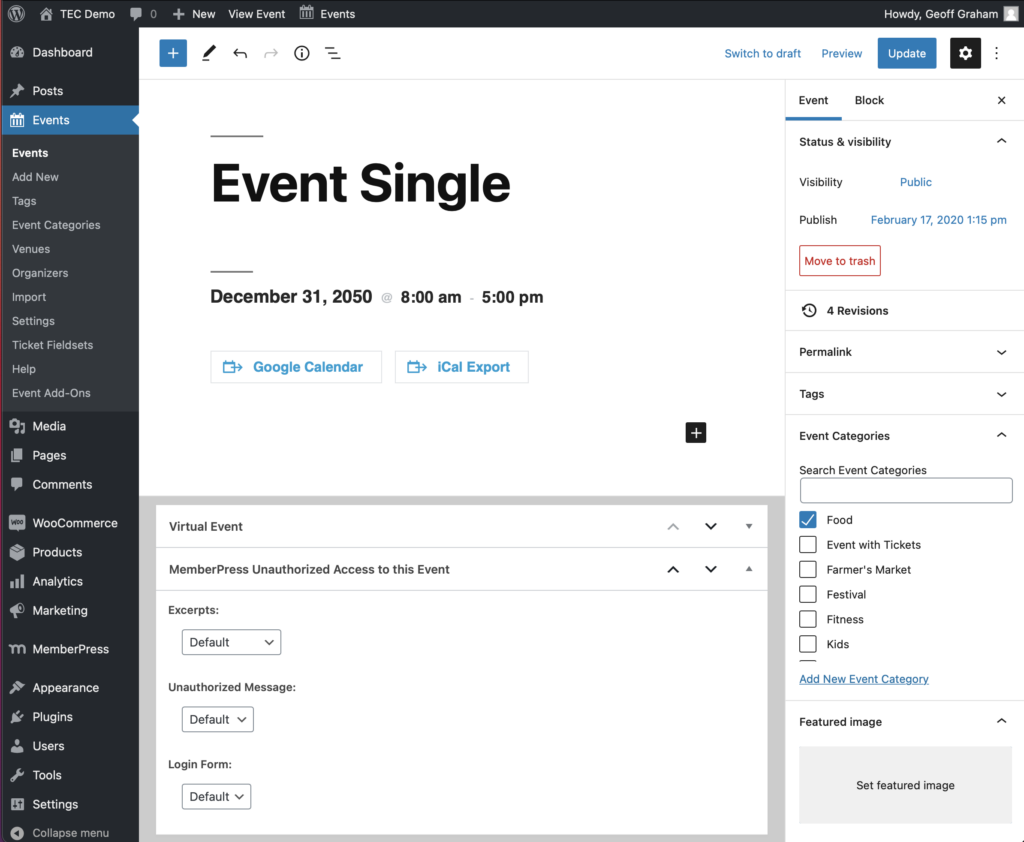Click the Preview link
This screenshot has width=1024, height=842.
tap(841, 54)
